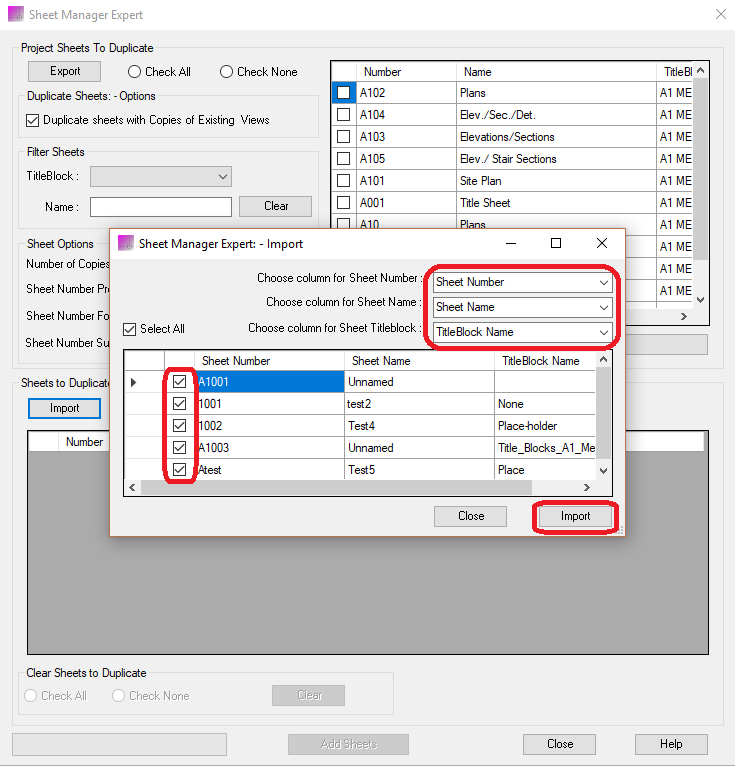Open the Sheet Number column dropdown
The height and width of the screenshot is (766, 735).
coord(523,282)
